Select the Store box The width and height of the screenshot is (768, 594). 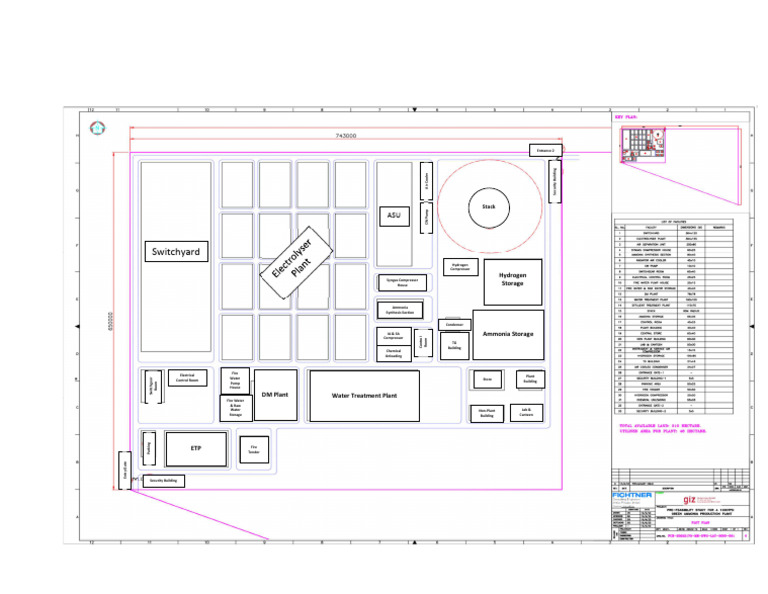(x=487, y=380)
